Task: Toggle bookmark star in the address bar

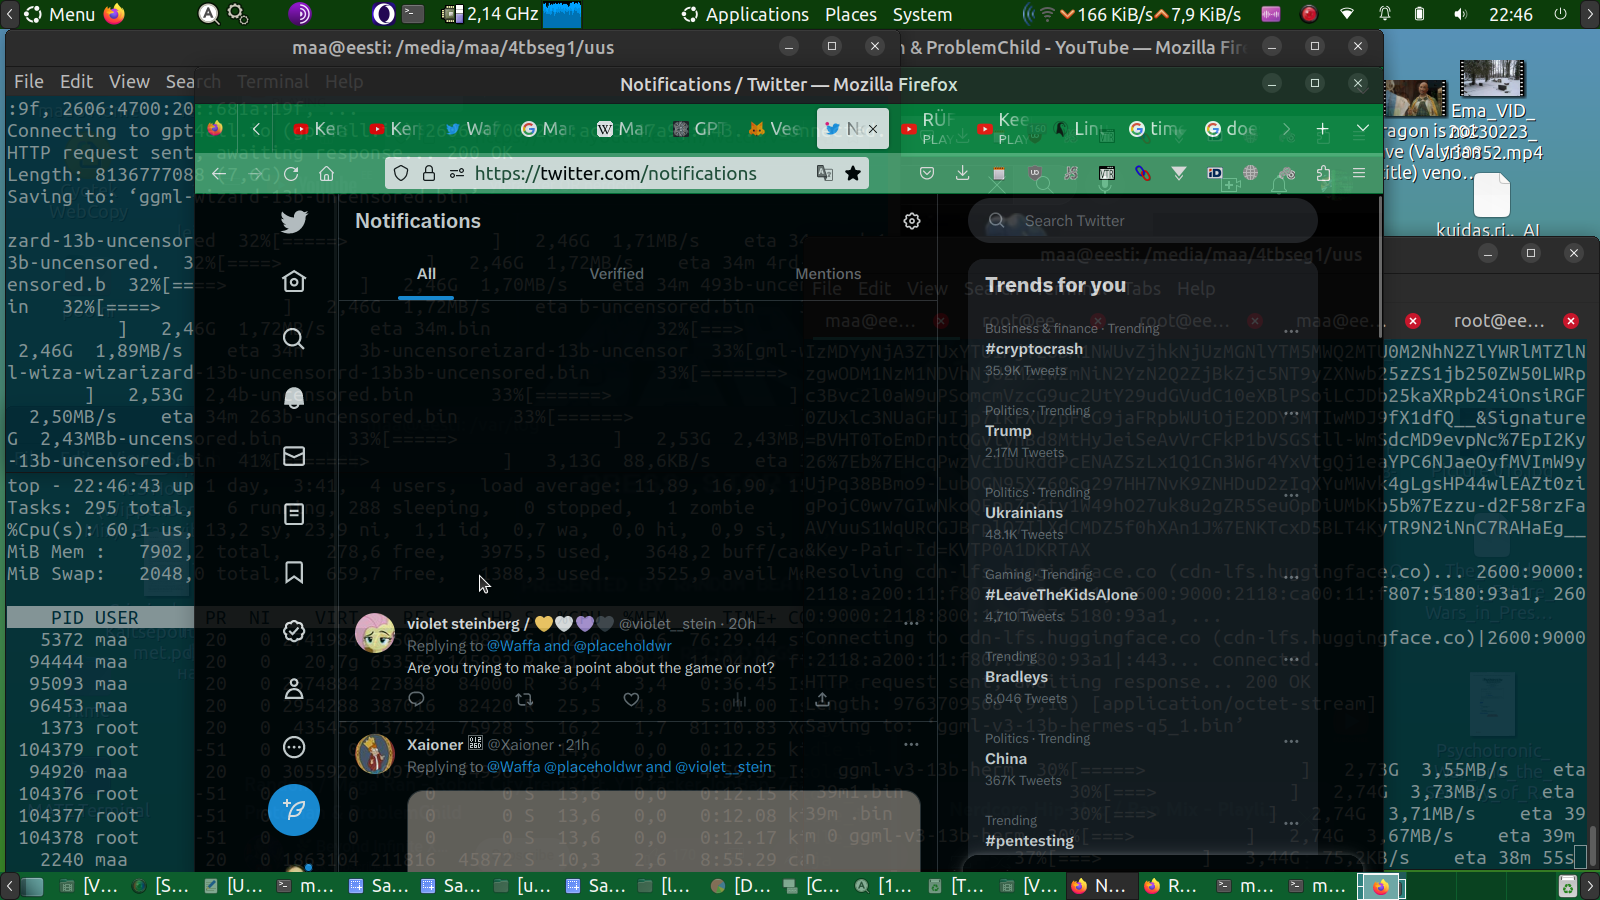Action: tap(853, 173)
